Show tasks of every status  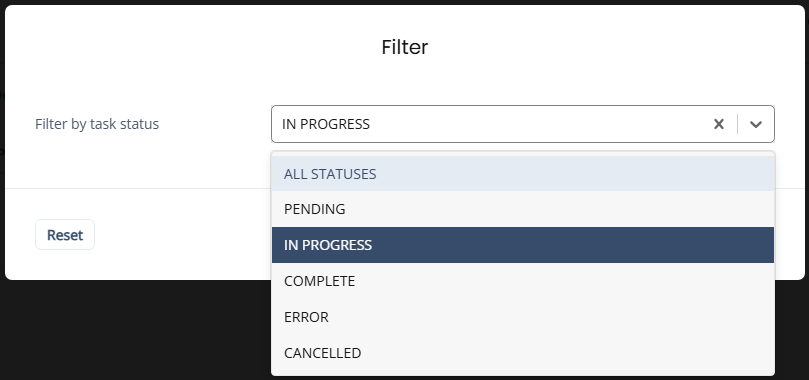click(523, 174)
